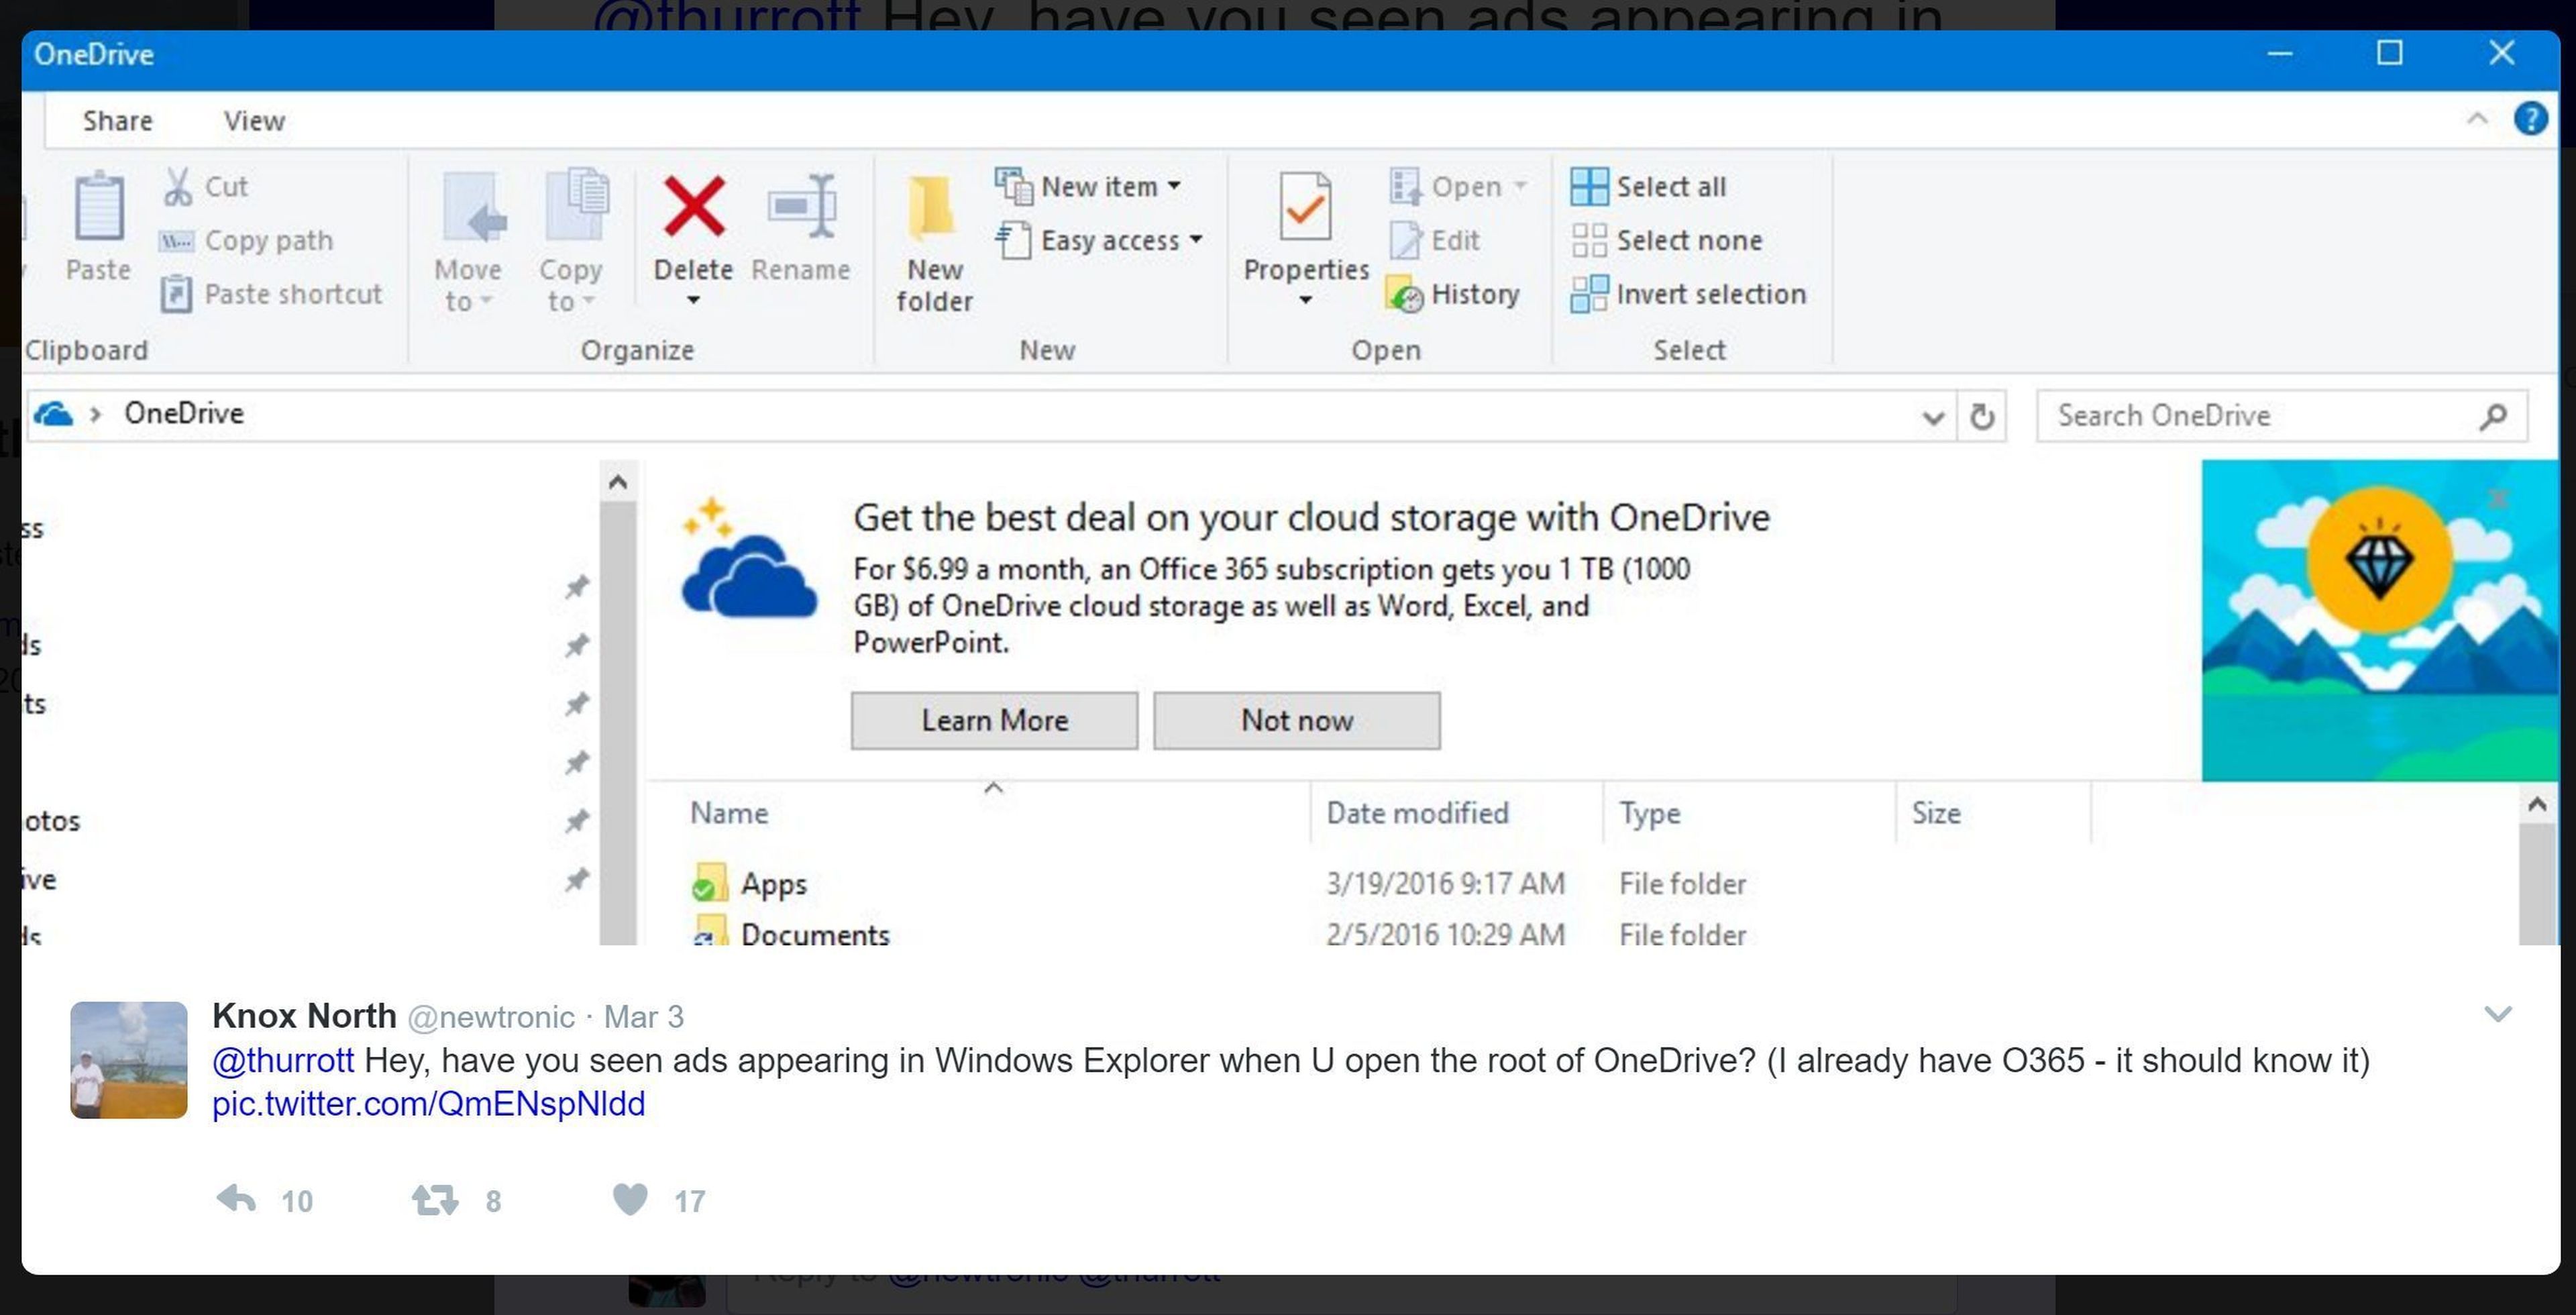
Task: Switch to the View ribbon tab
Action: (x=254, y=121)
